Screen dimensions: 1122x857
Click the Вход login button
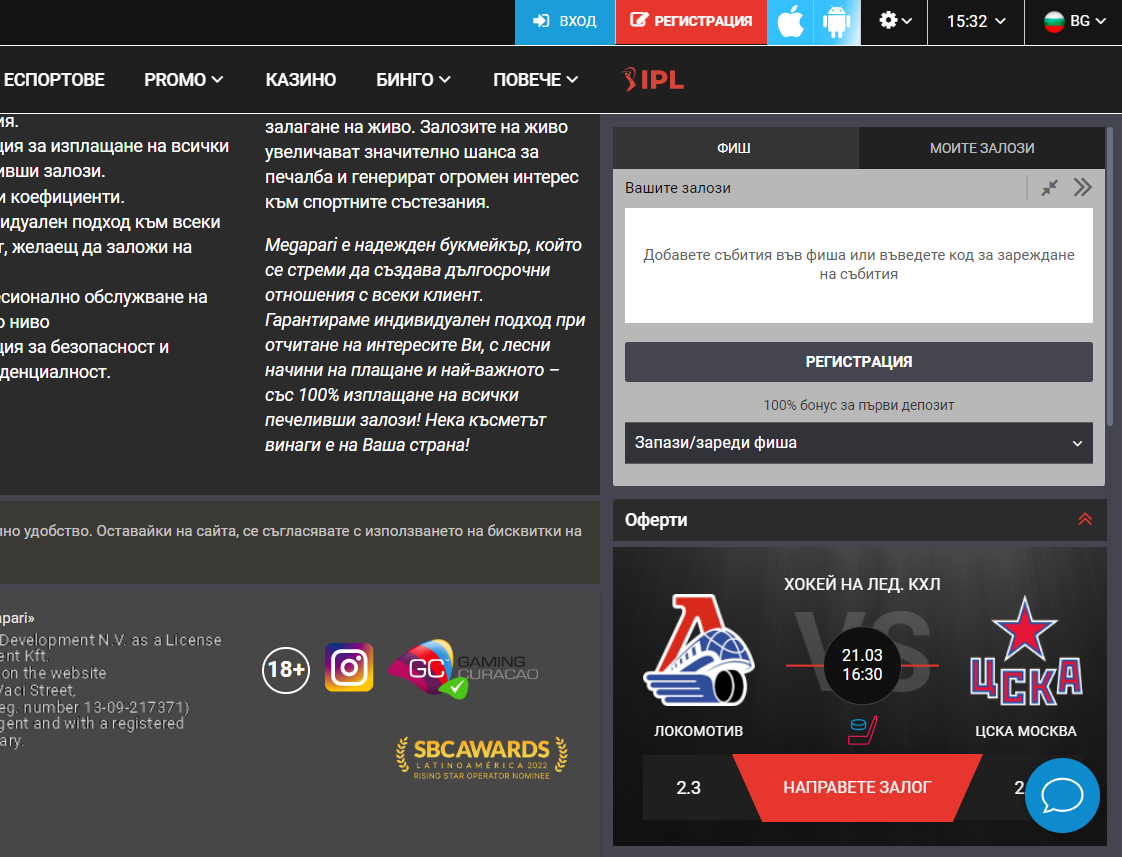click(x=565, y=22)
